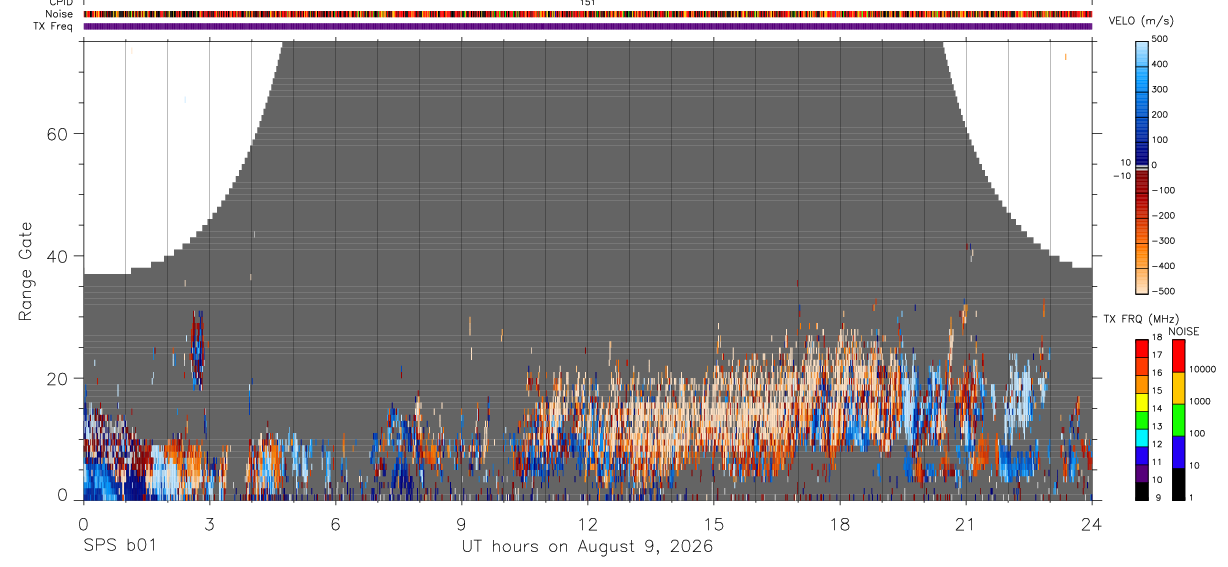1228x567 pixels.
Task: Click the 3 hour tick label
Action: (x=209, y=523)
